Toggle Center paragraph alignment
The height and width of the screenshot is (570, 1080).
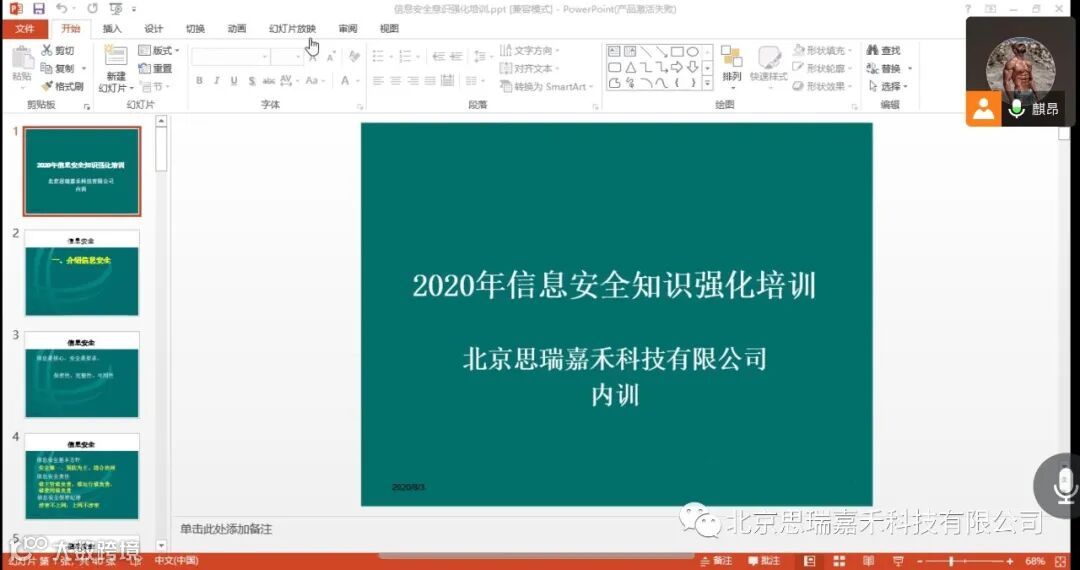(395, 81)
